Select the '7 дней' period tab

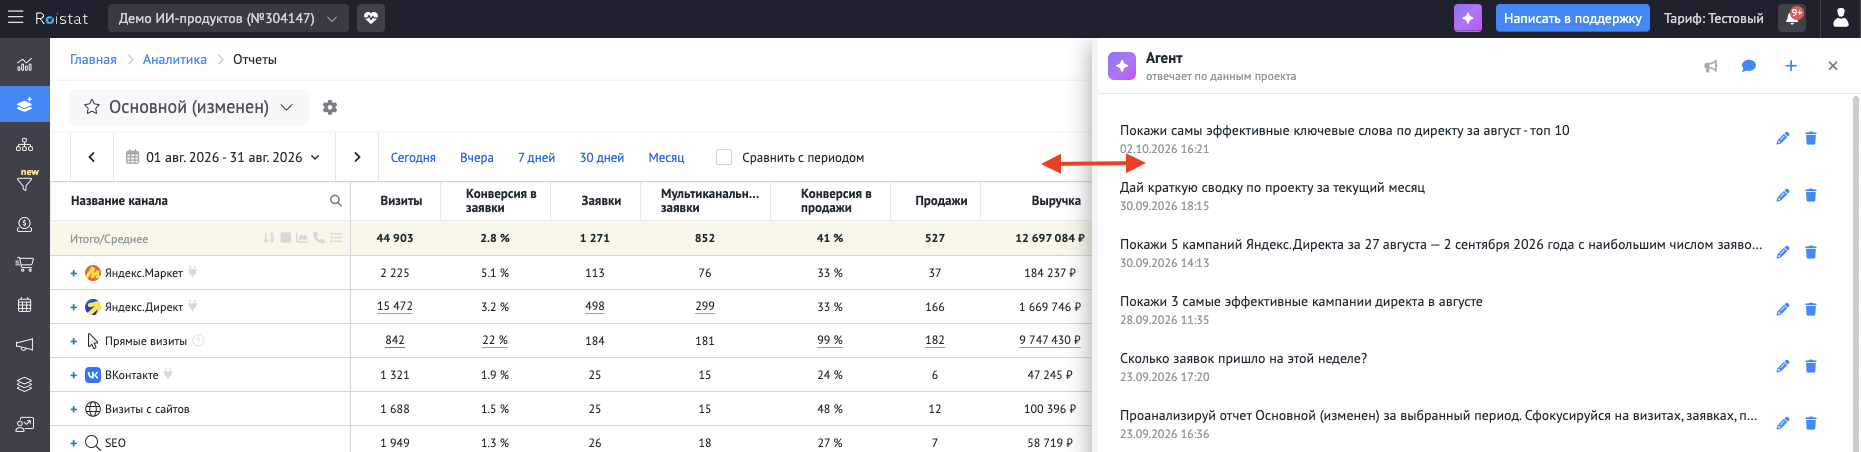point(537,157)
